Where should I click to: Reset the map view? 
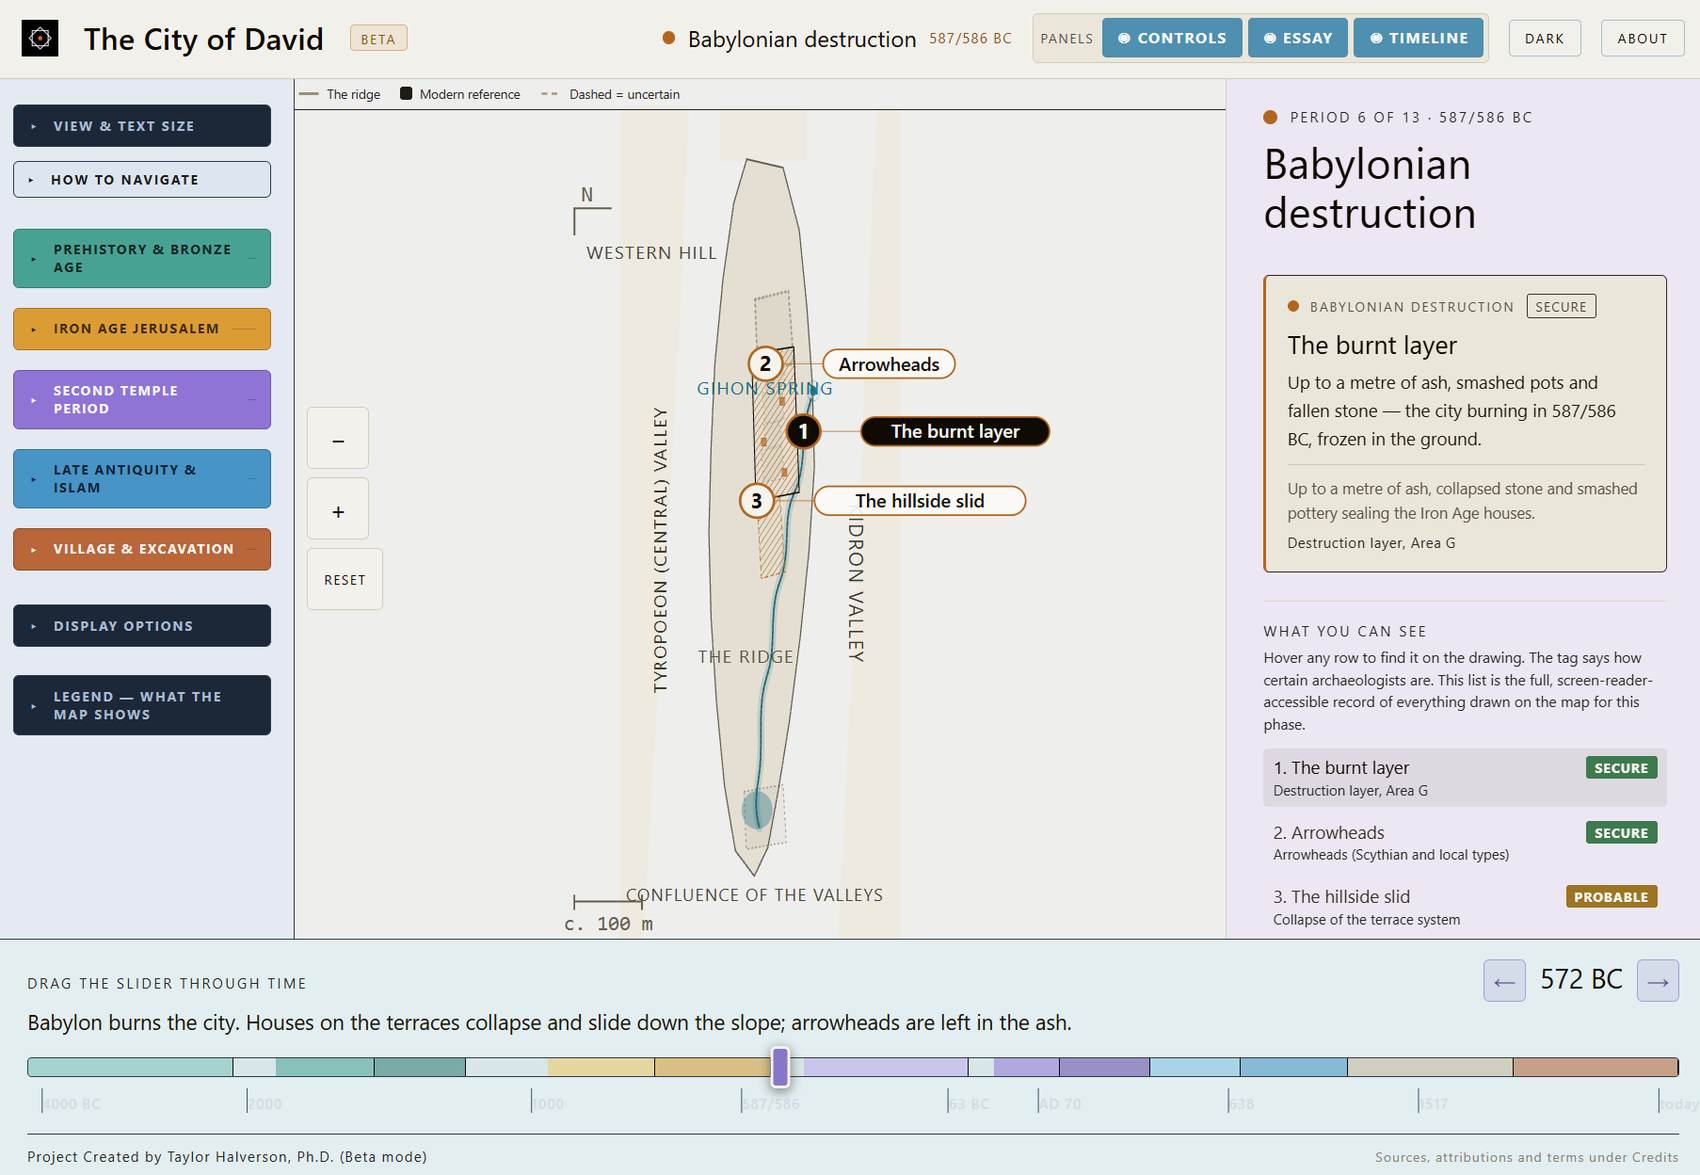[345, 580]
